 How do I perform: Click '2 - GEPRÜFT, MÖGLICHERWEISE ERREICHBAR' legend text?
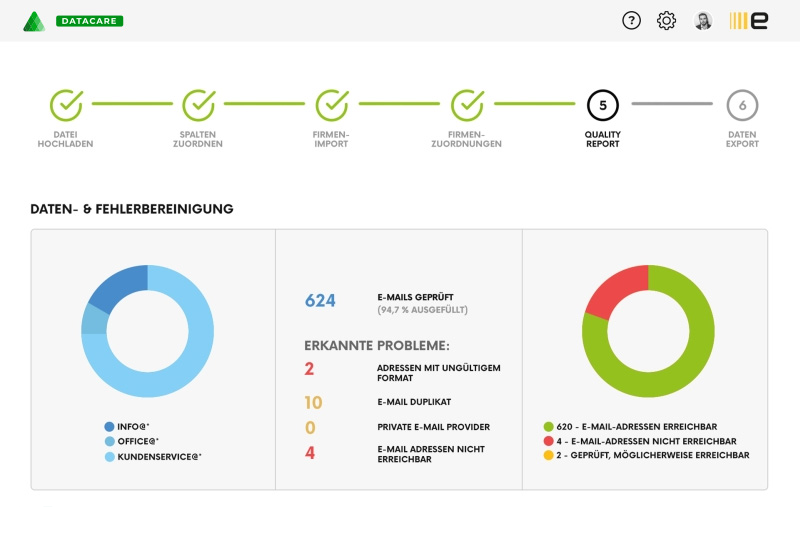click(653, 455)
